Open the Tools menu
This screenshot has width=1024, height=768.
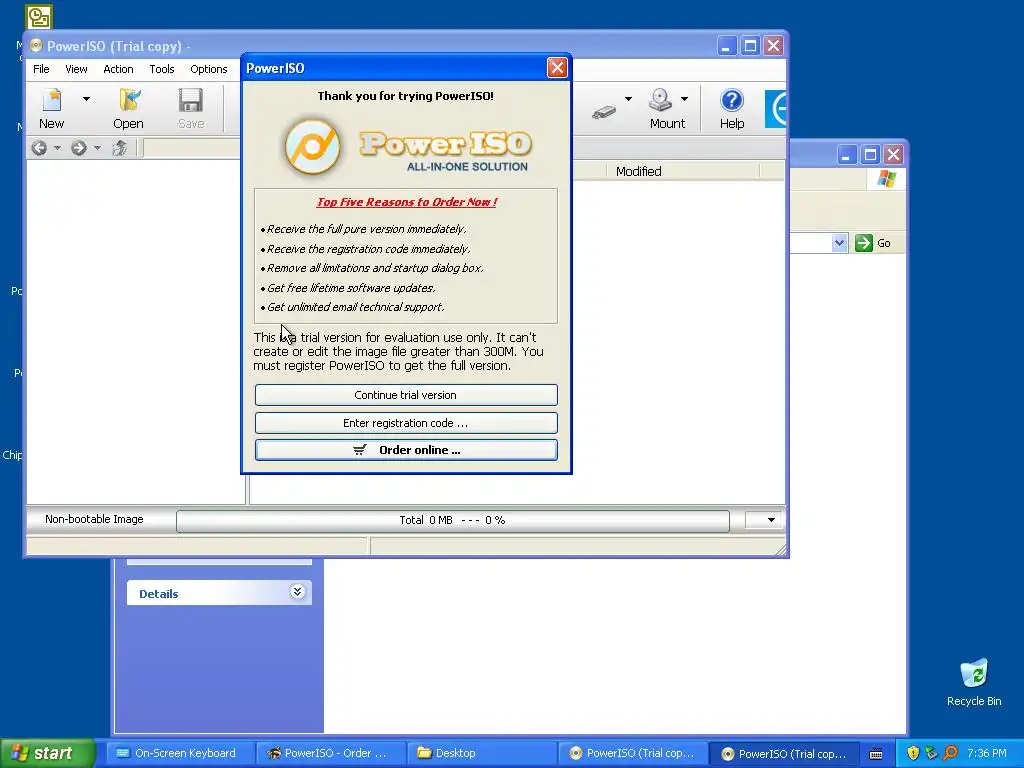pyautogui.click(x=161, y=69)
